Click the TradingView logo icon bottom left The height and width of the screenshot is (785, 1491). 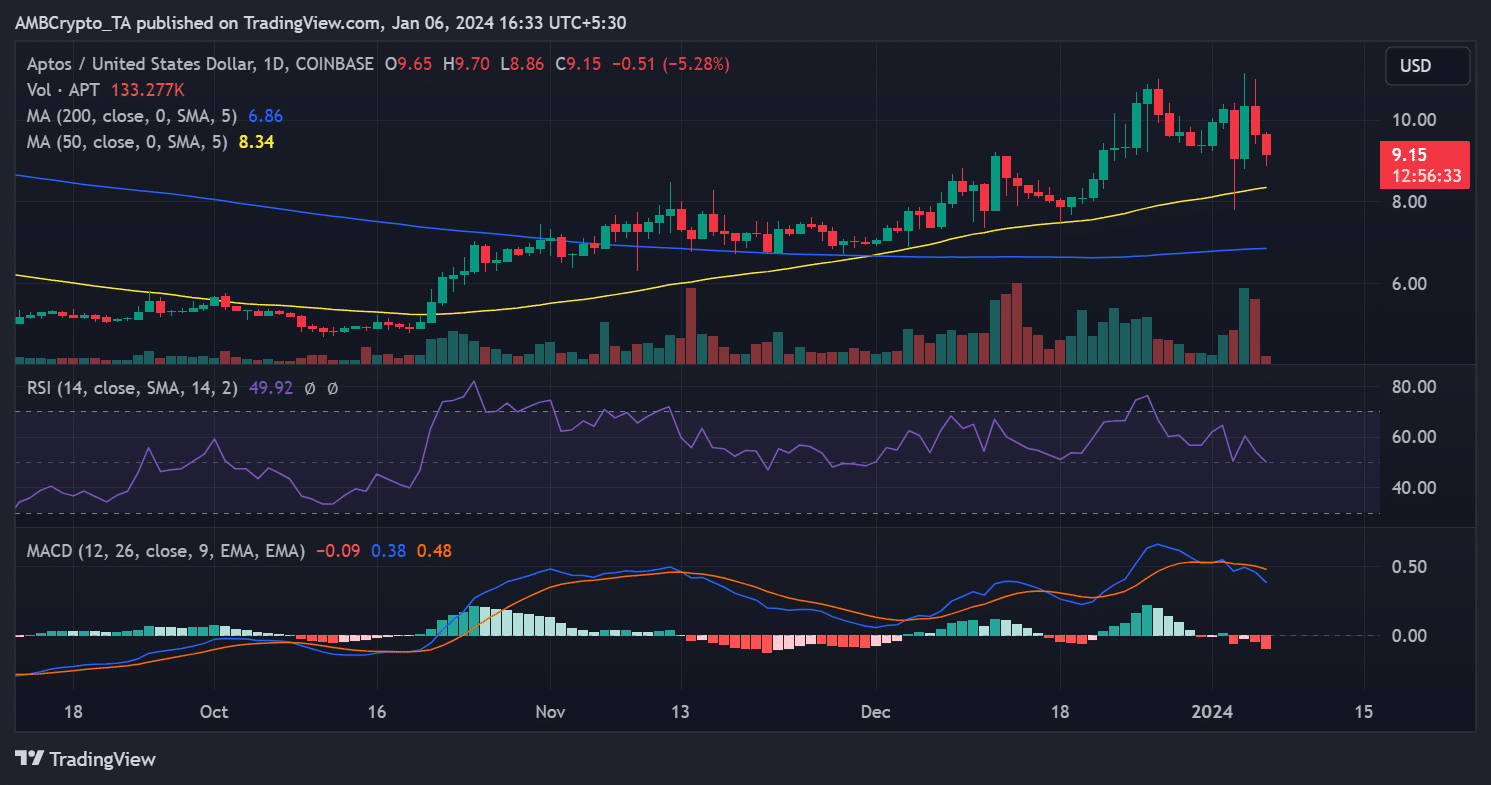click(31, 760)
